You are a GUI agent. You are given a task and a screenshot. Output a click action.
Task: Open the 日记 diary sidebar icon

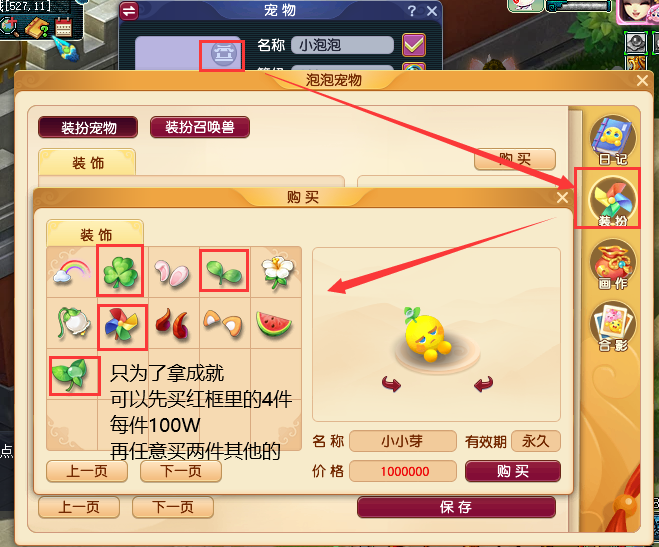coord(613,141)
